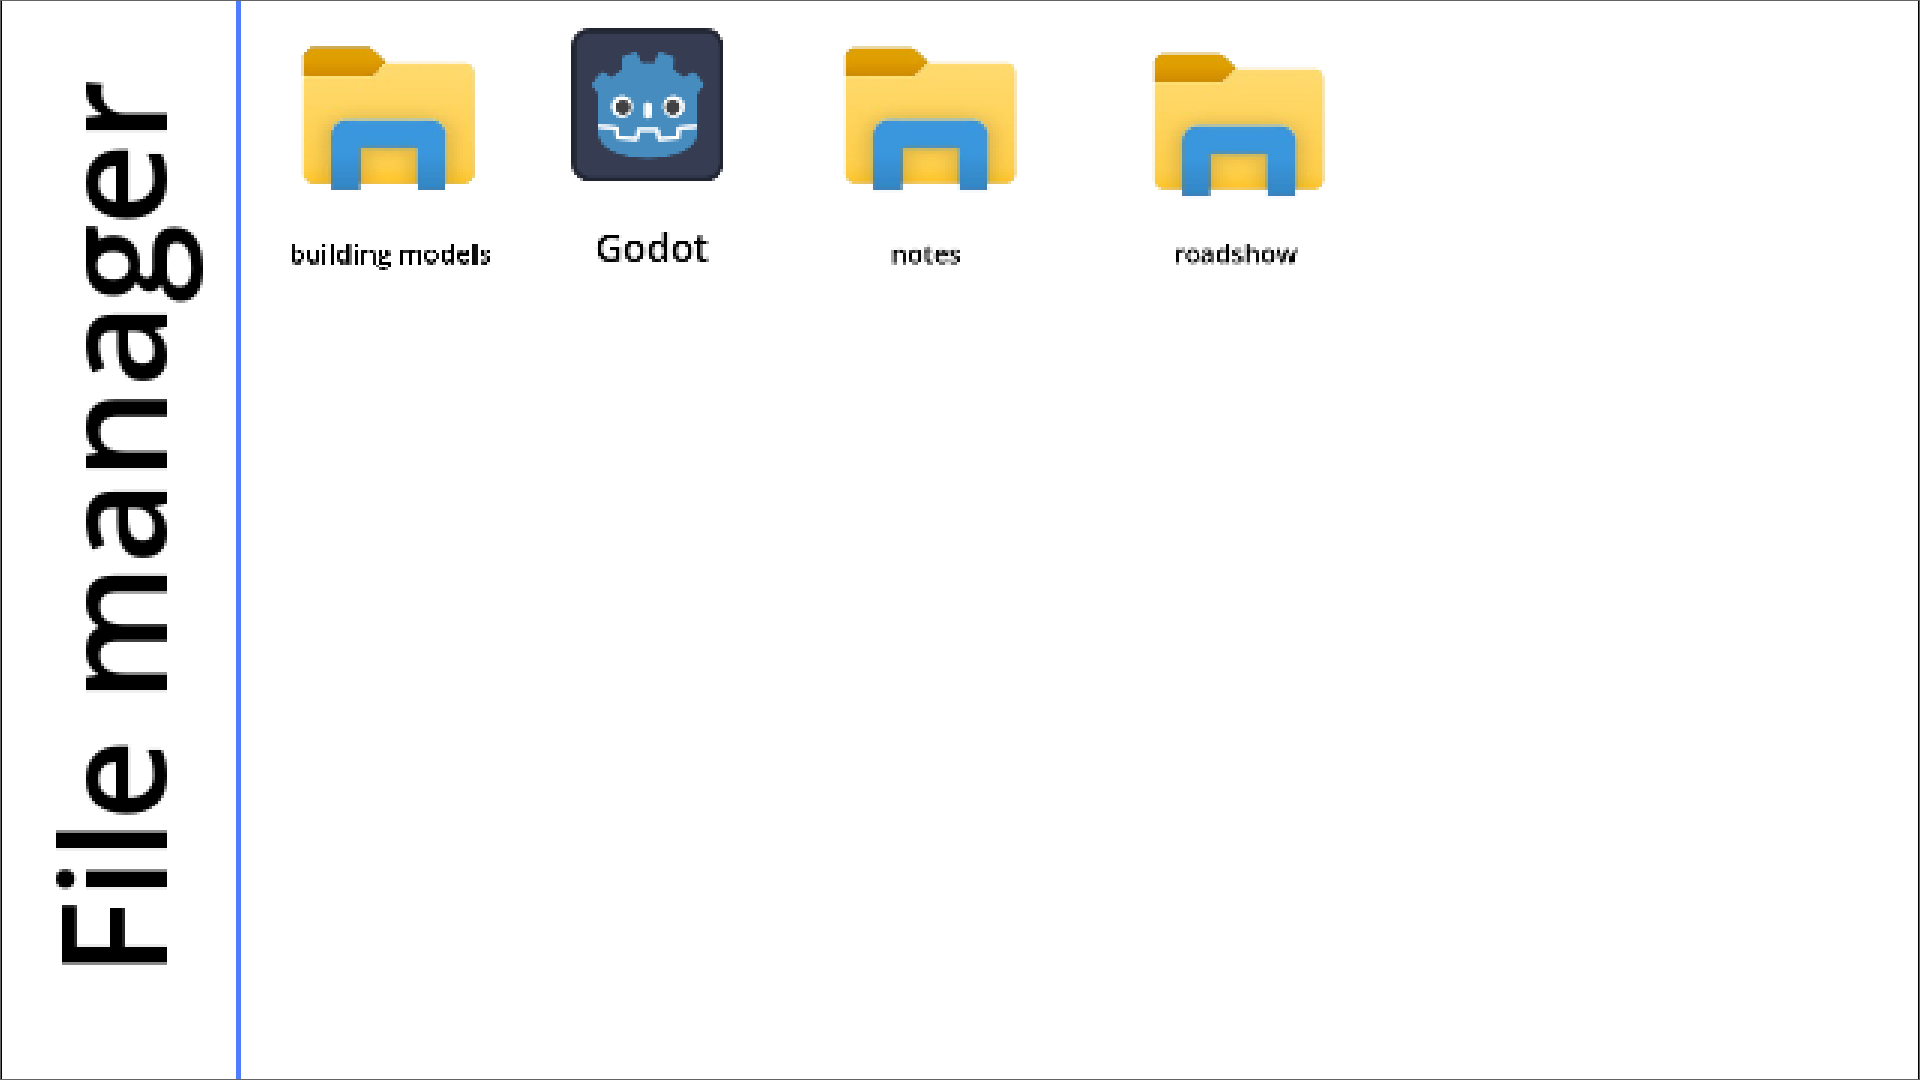Open the roadshow folder icon

click(x=1238, y=124)
